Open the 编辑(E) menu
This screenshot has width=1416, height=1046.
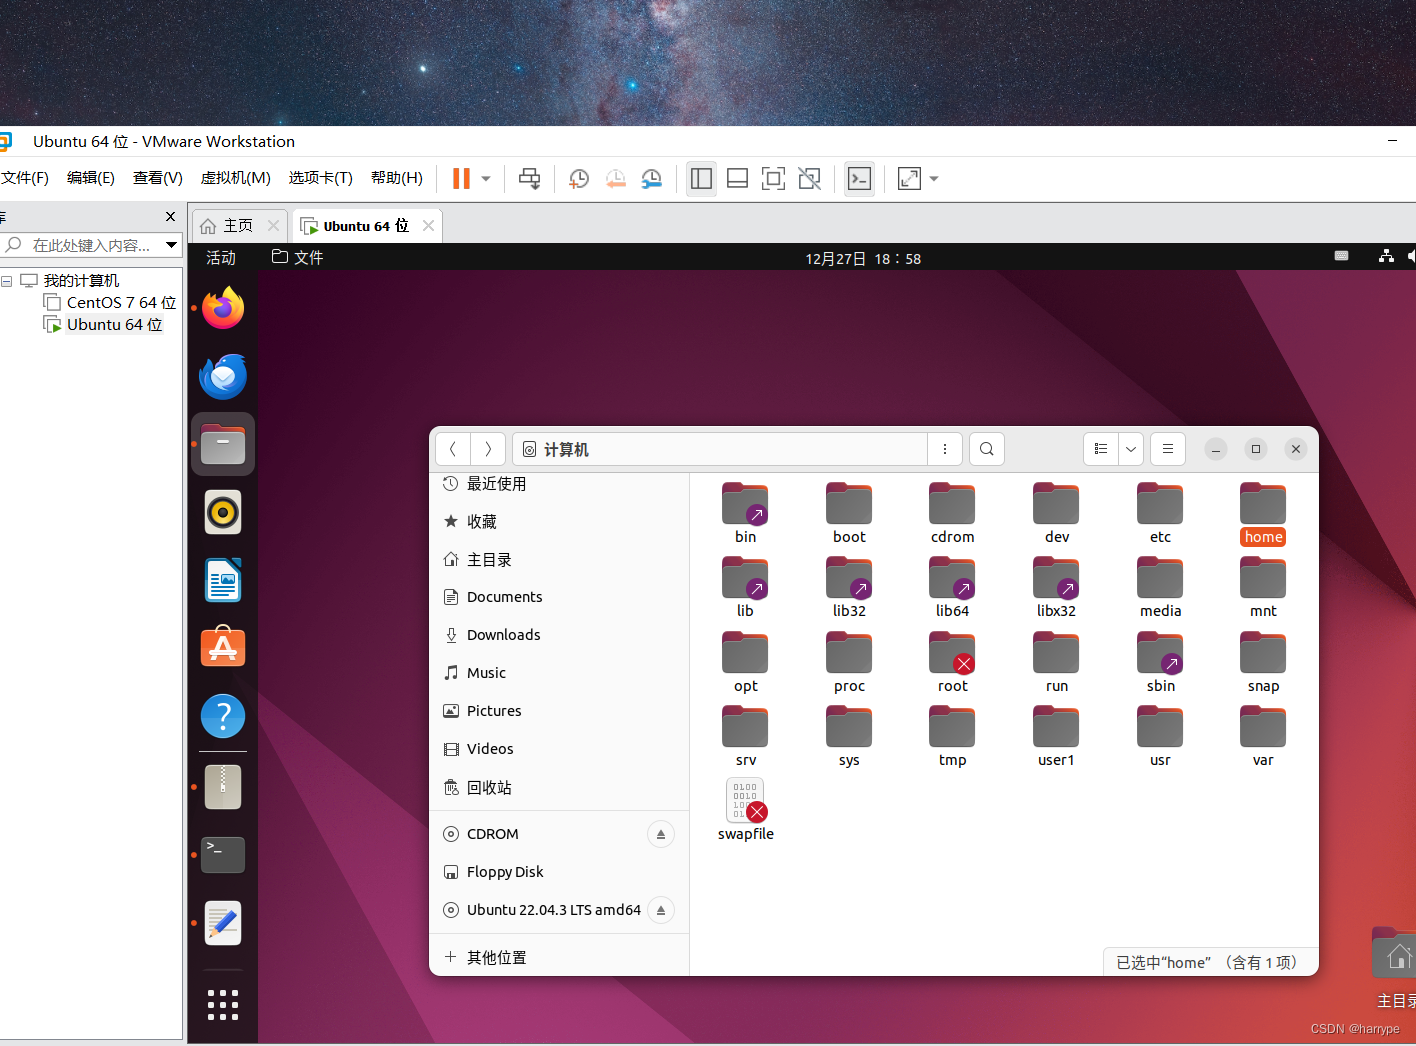coord(91,178)
